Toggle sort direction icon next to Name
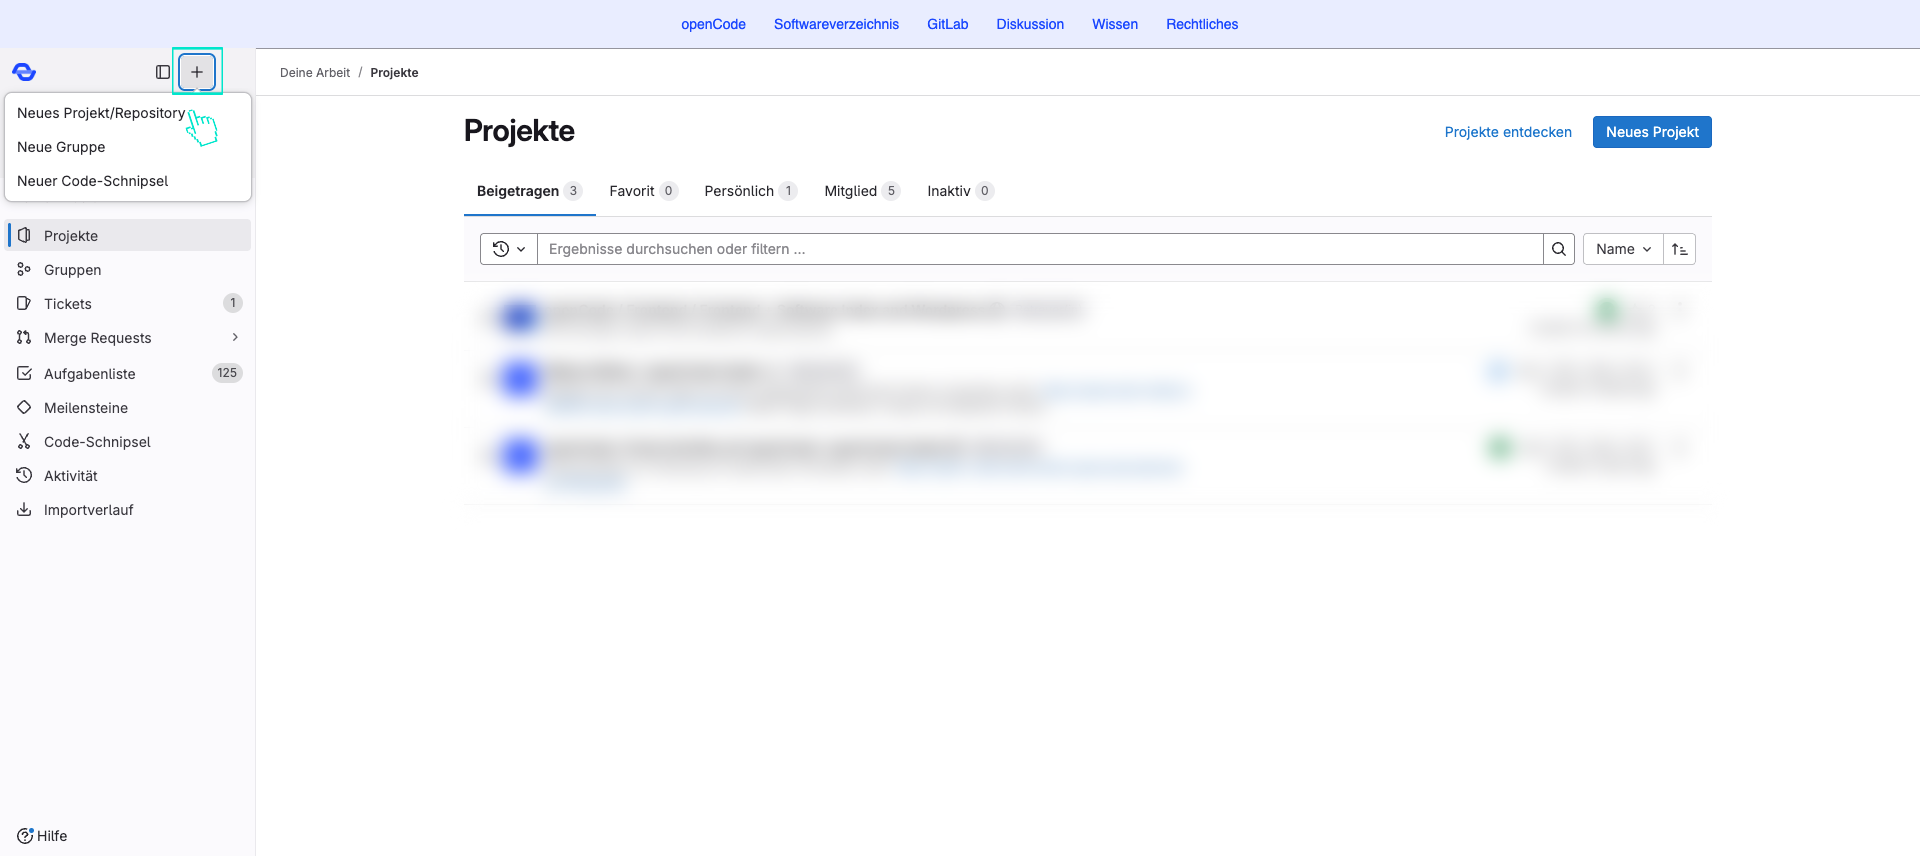Viewport: 1920px width, 856px height. click(x=1679, y=249)
